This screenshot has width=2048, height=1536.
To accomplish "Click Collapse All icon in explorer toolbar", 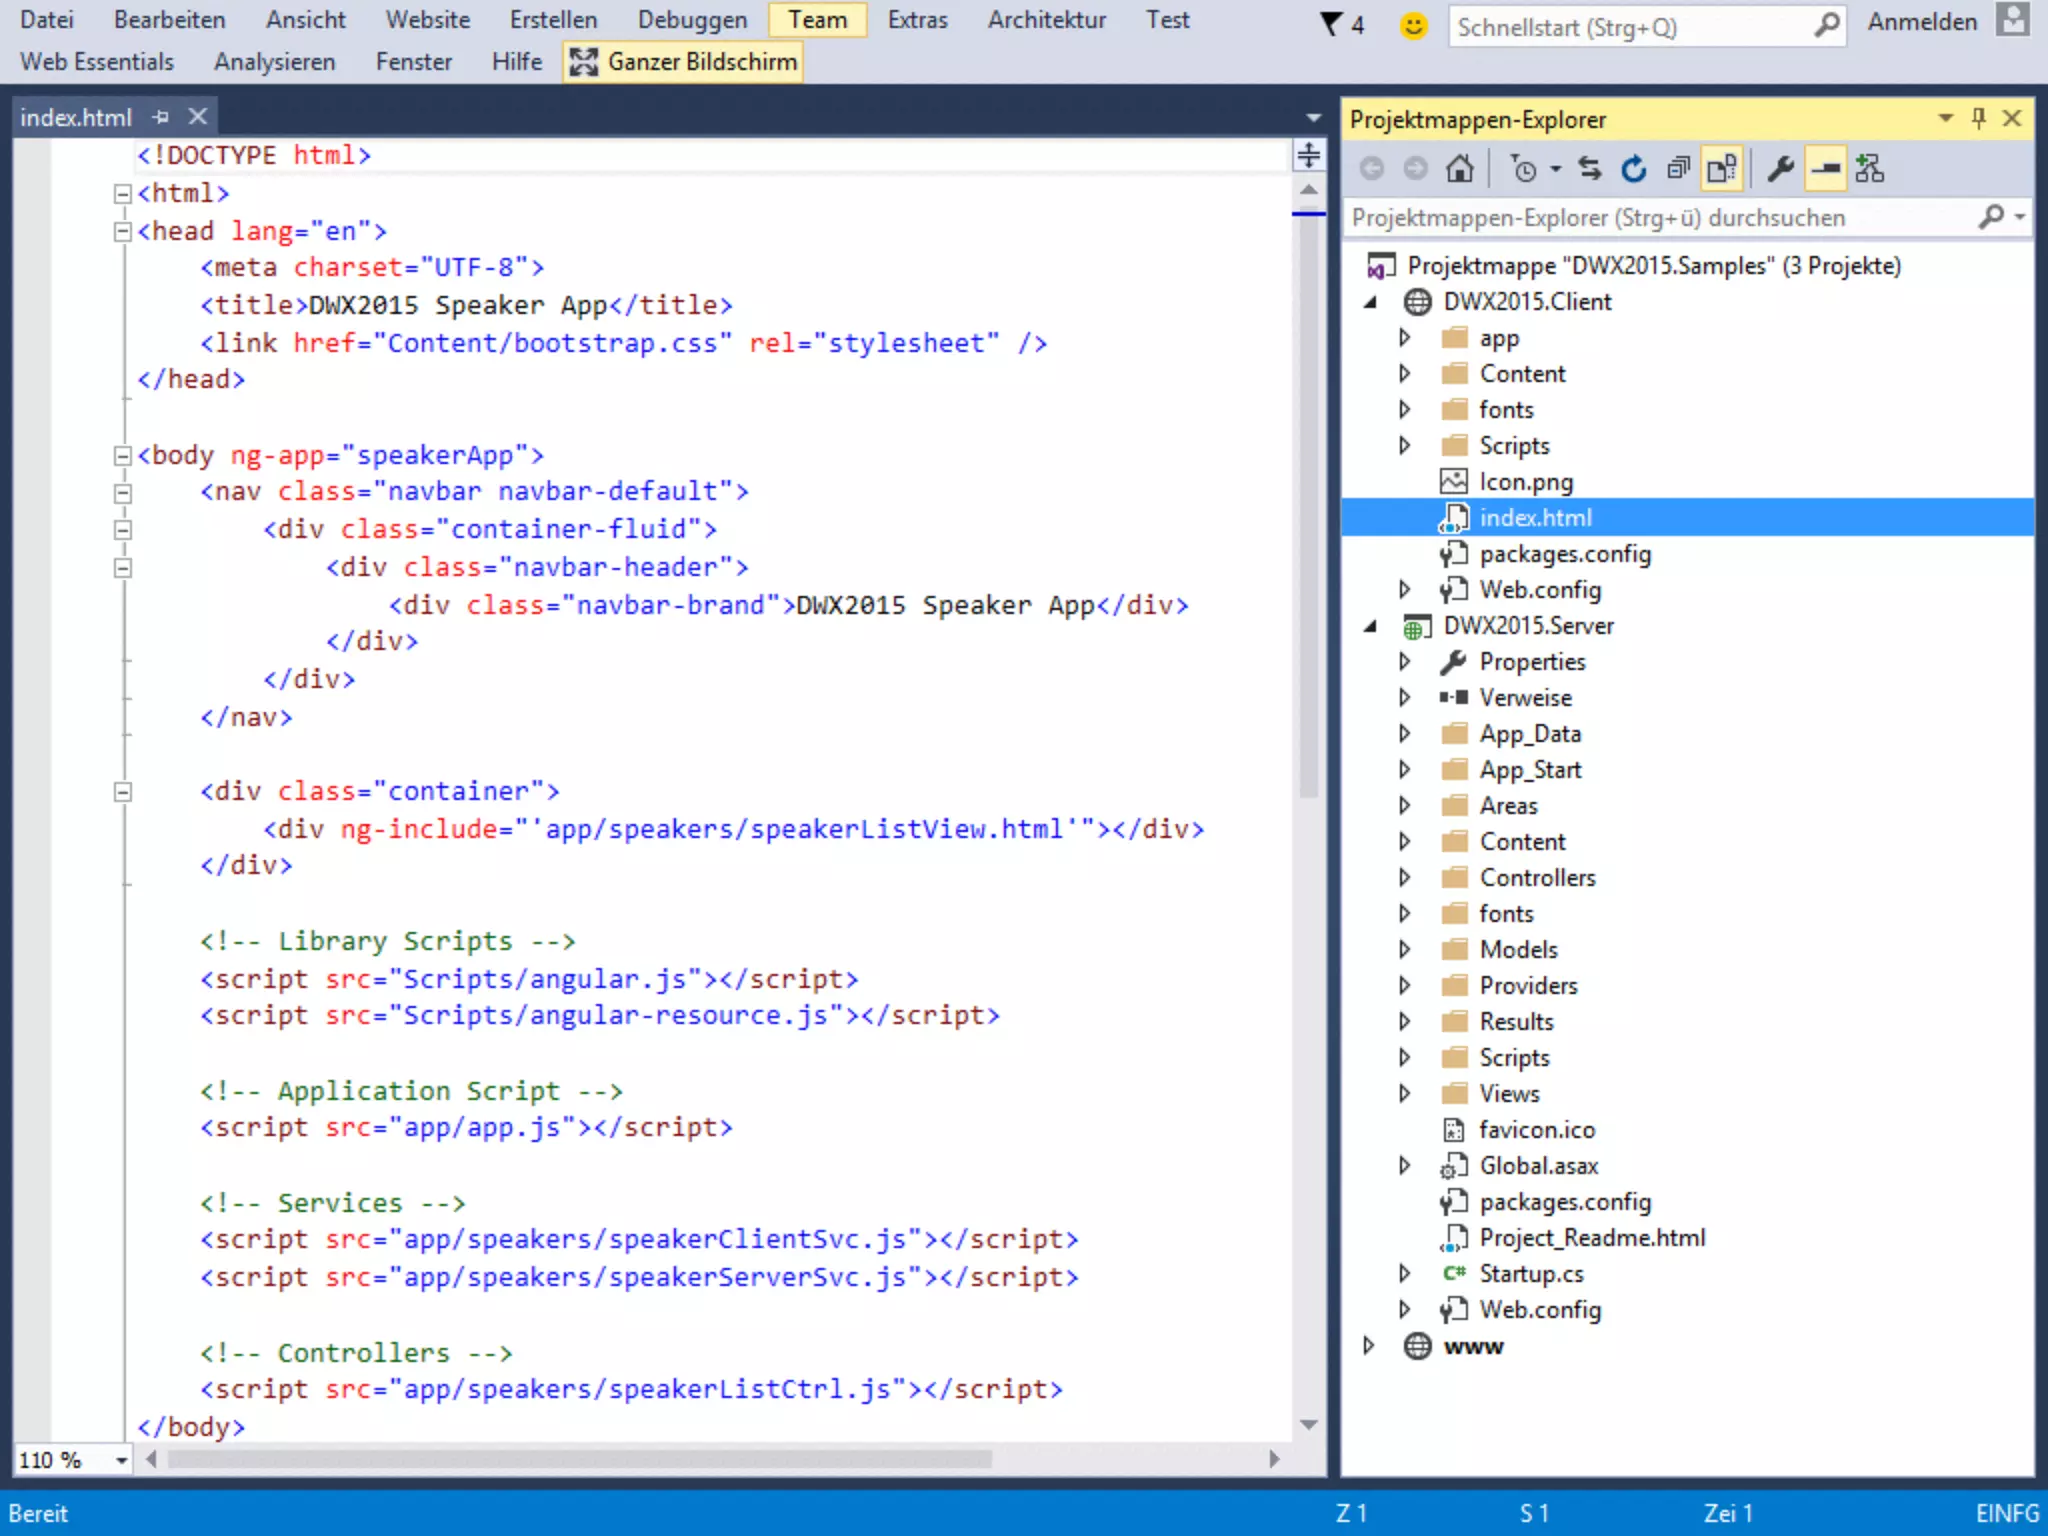I will 1678,169.
